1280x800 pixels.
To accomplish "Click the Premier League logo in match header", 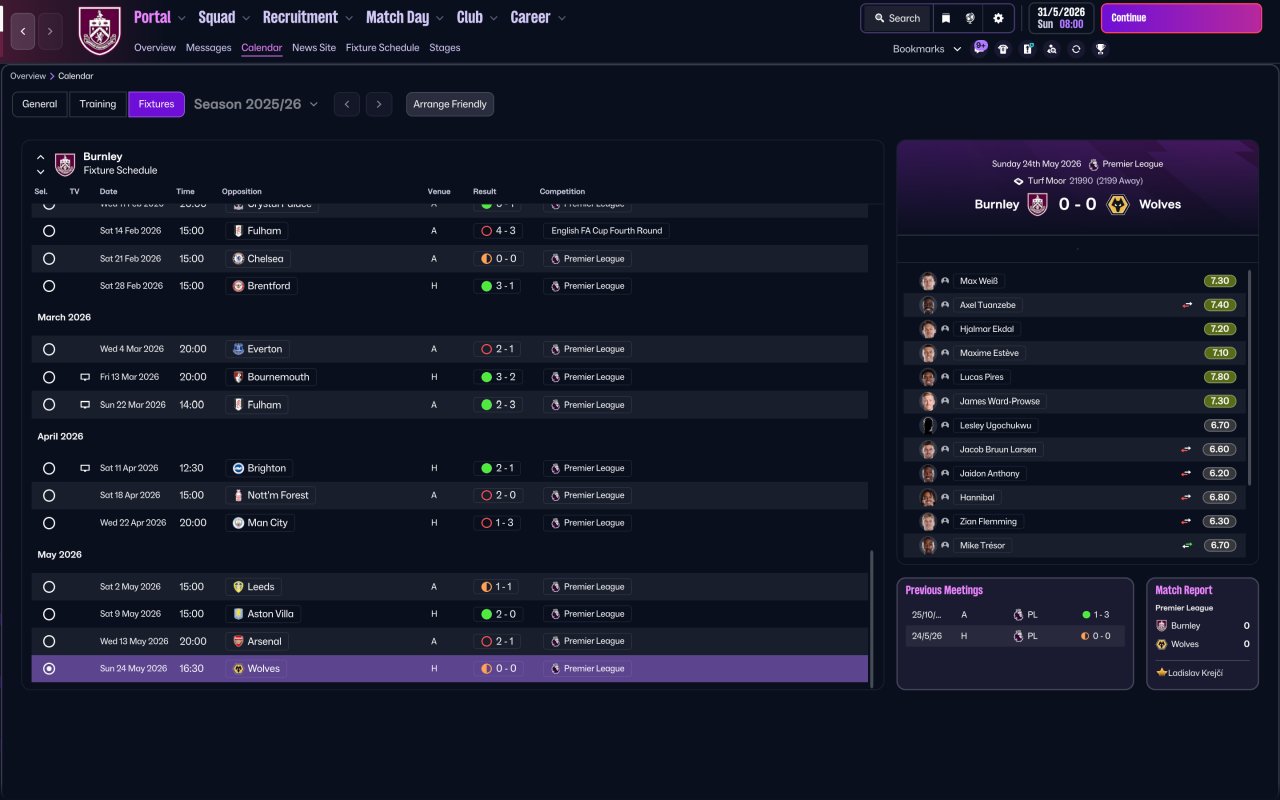I will click(1093, 164).
